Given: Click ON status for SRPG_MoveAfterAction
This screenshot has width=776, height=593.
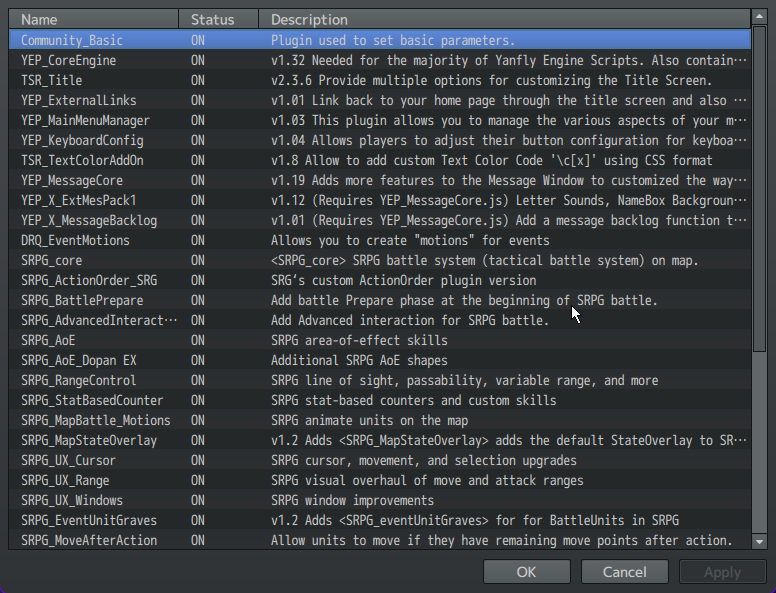Looking at the screenshot, I should pos(198,540).
